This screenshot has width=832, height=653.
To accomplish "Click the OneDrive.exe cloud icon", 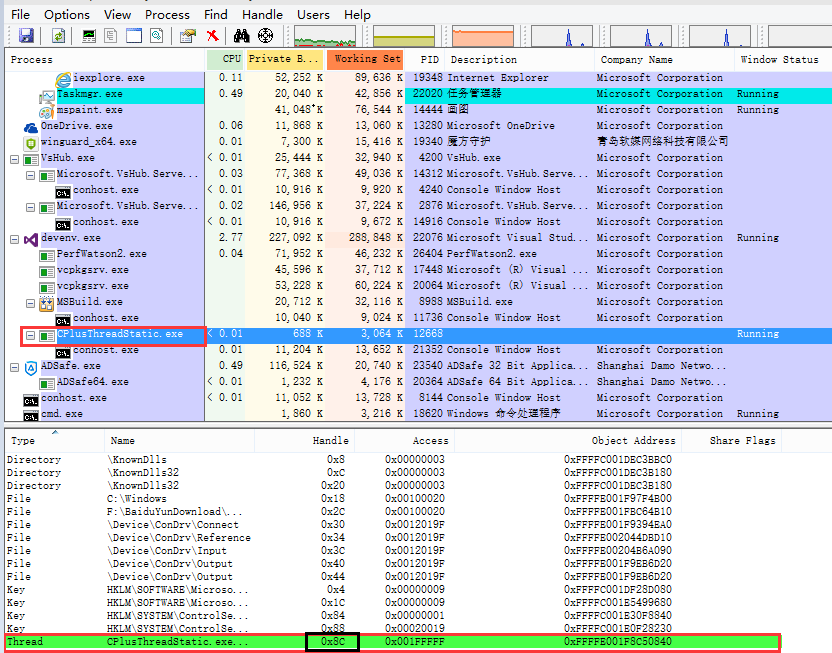I will 31,127.
